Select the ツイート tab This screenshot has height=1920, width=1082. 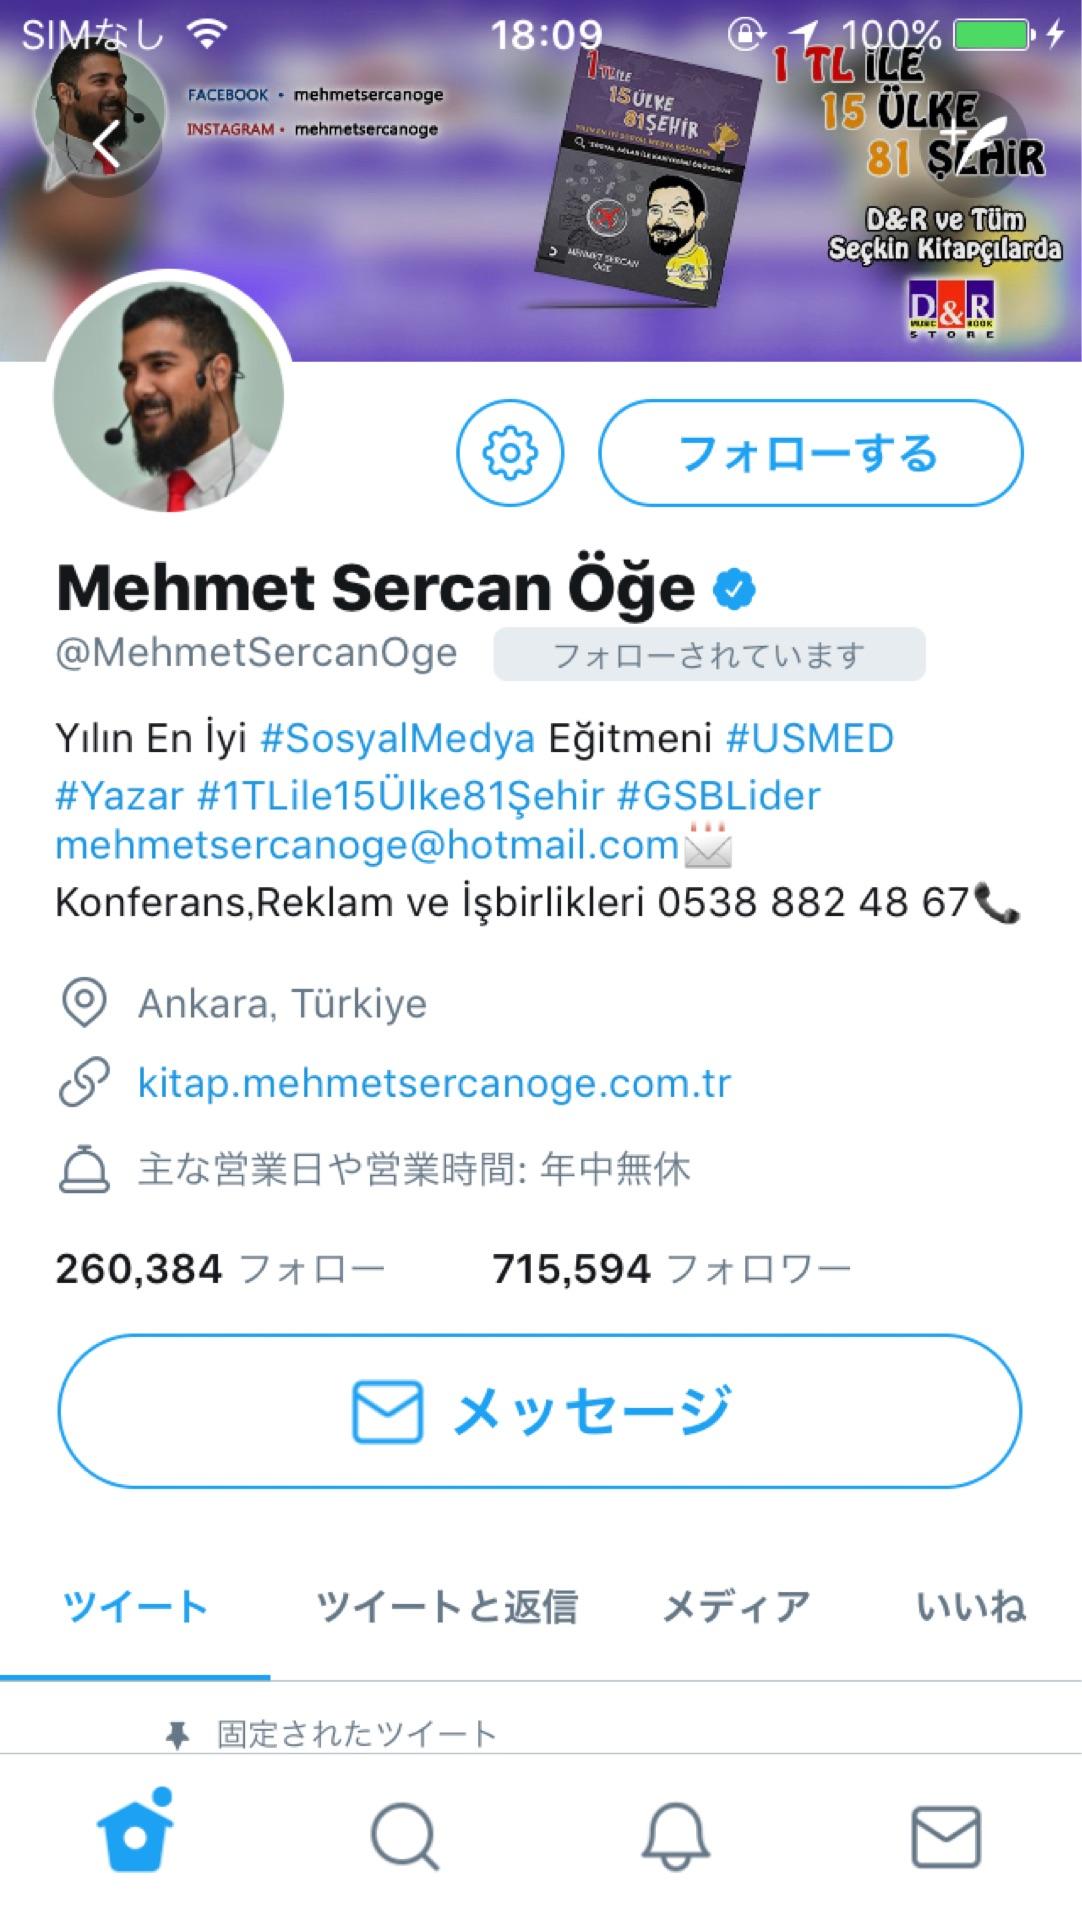click(135, 1607)
